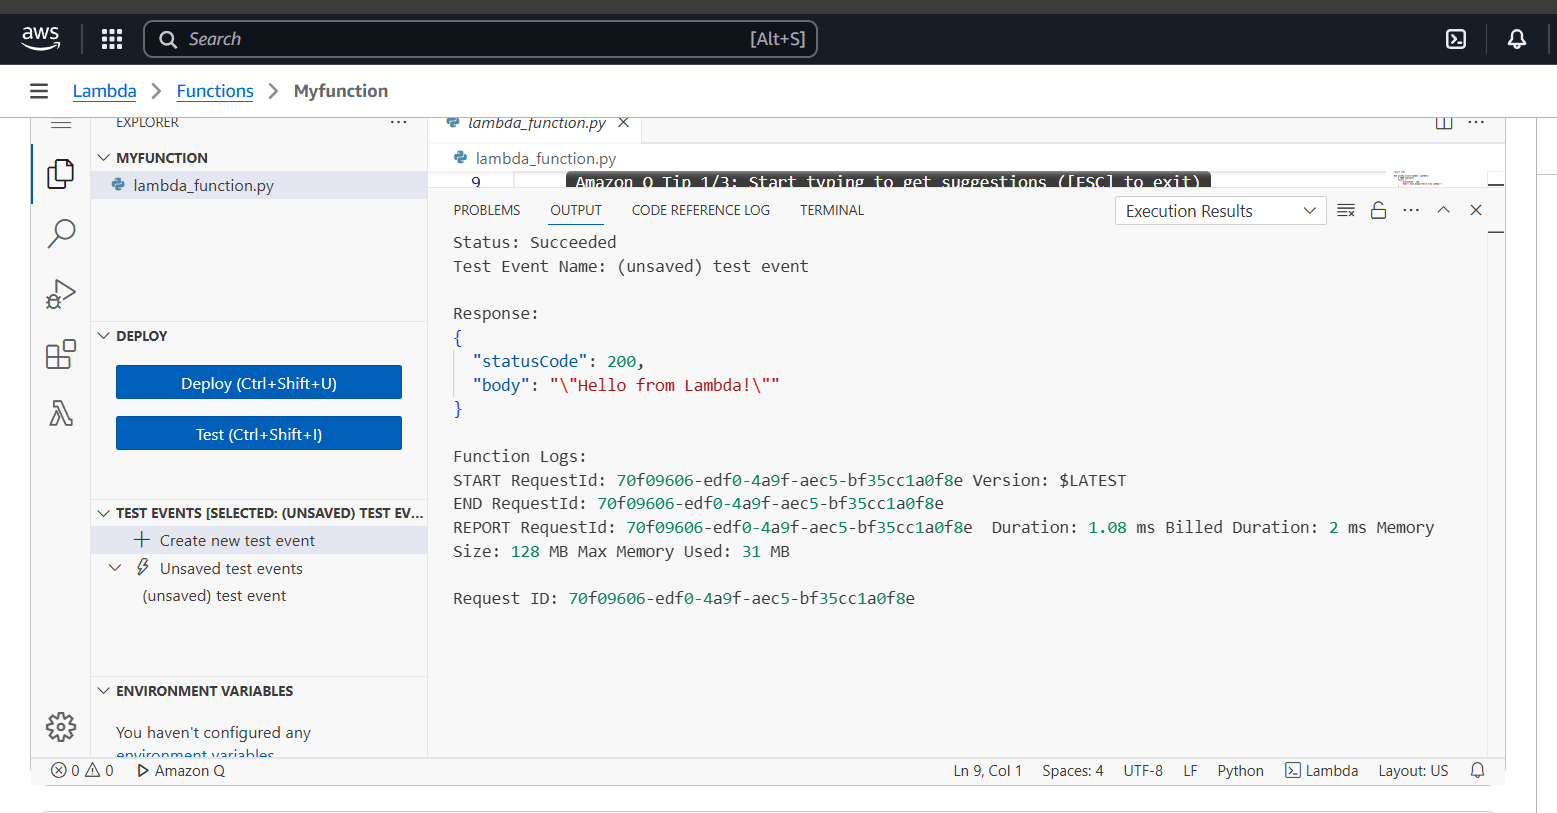Maximize the output panel with chevron up
The image size is (1557, 813).
click(1443, 210)
